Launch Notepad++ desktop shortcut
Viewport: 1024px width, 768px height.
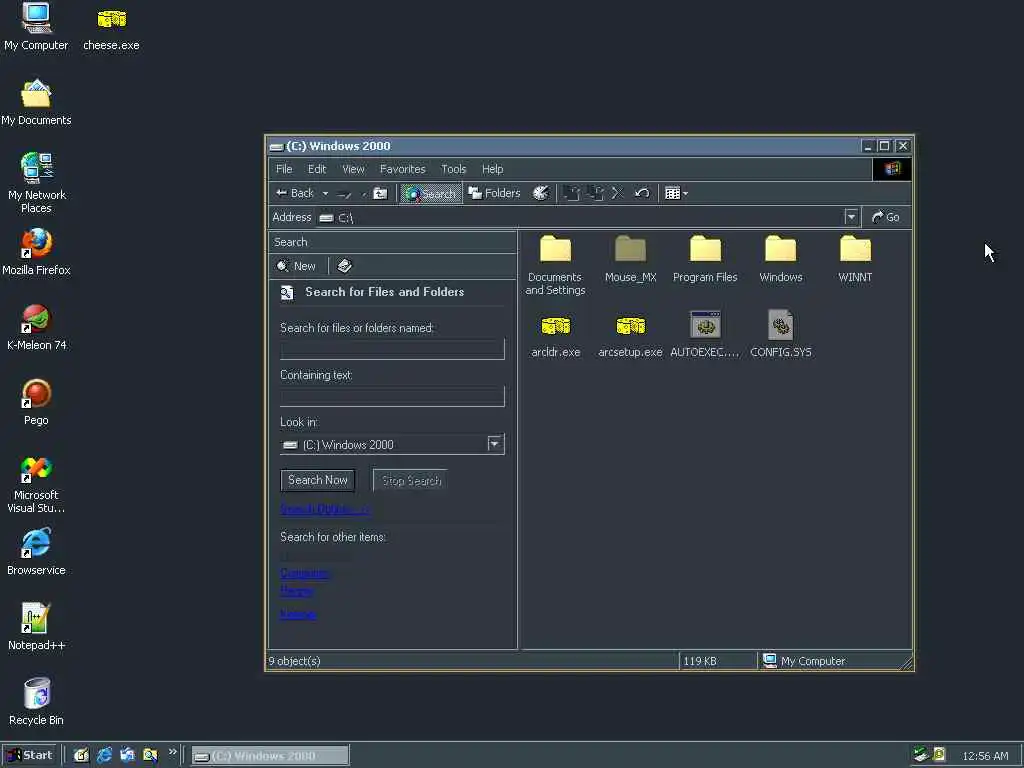click(x=36, y=628)
